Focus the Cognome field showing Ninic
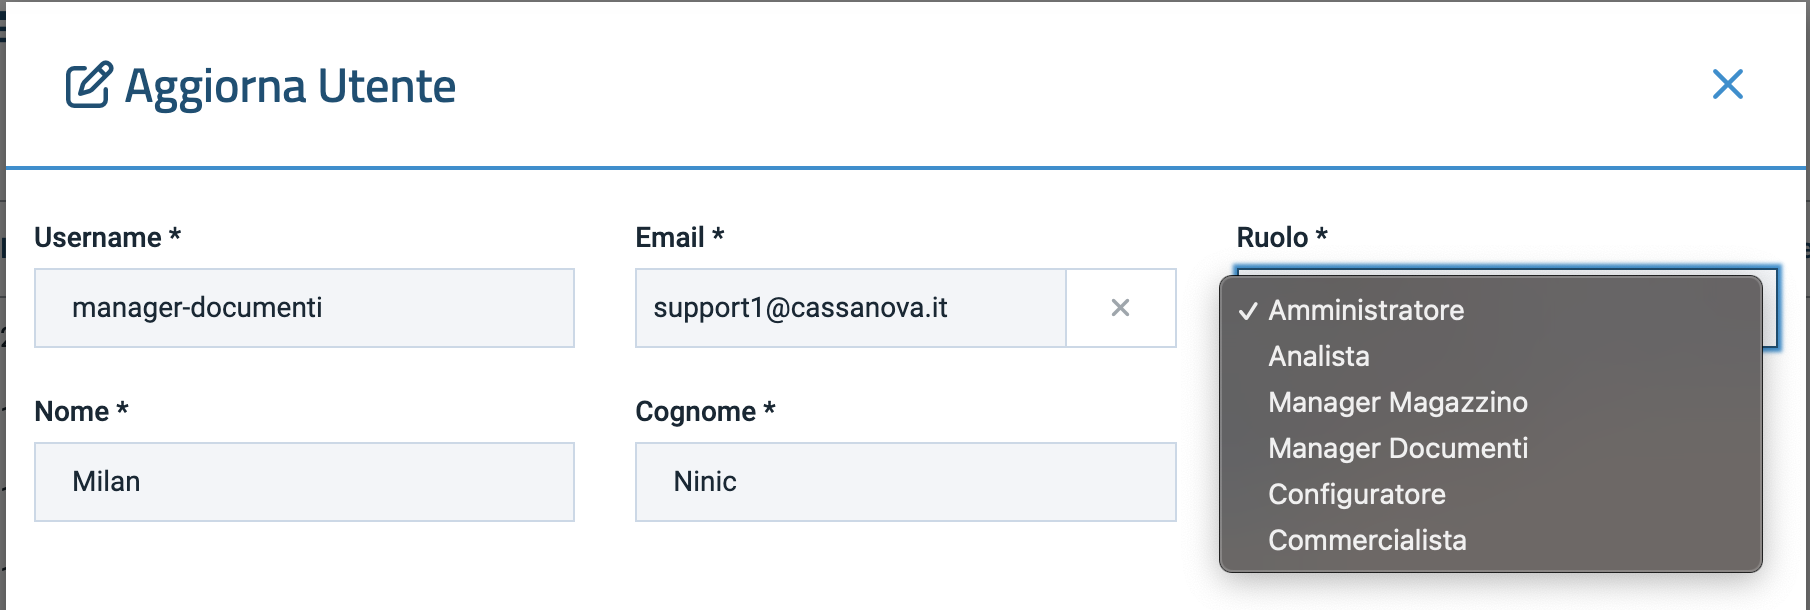 [x=905, y=482]
